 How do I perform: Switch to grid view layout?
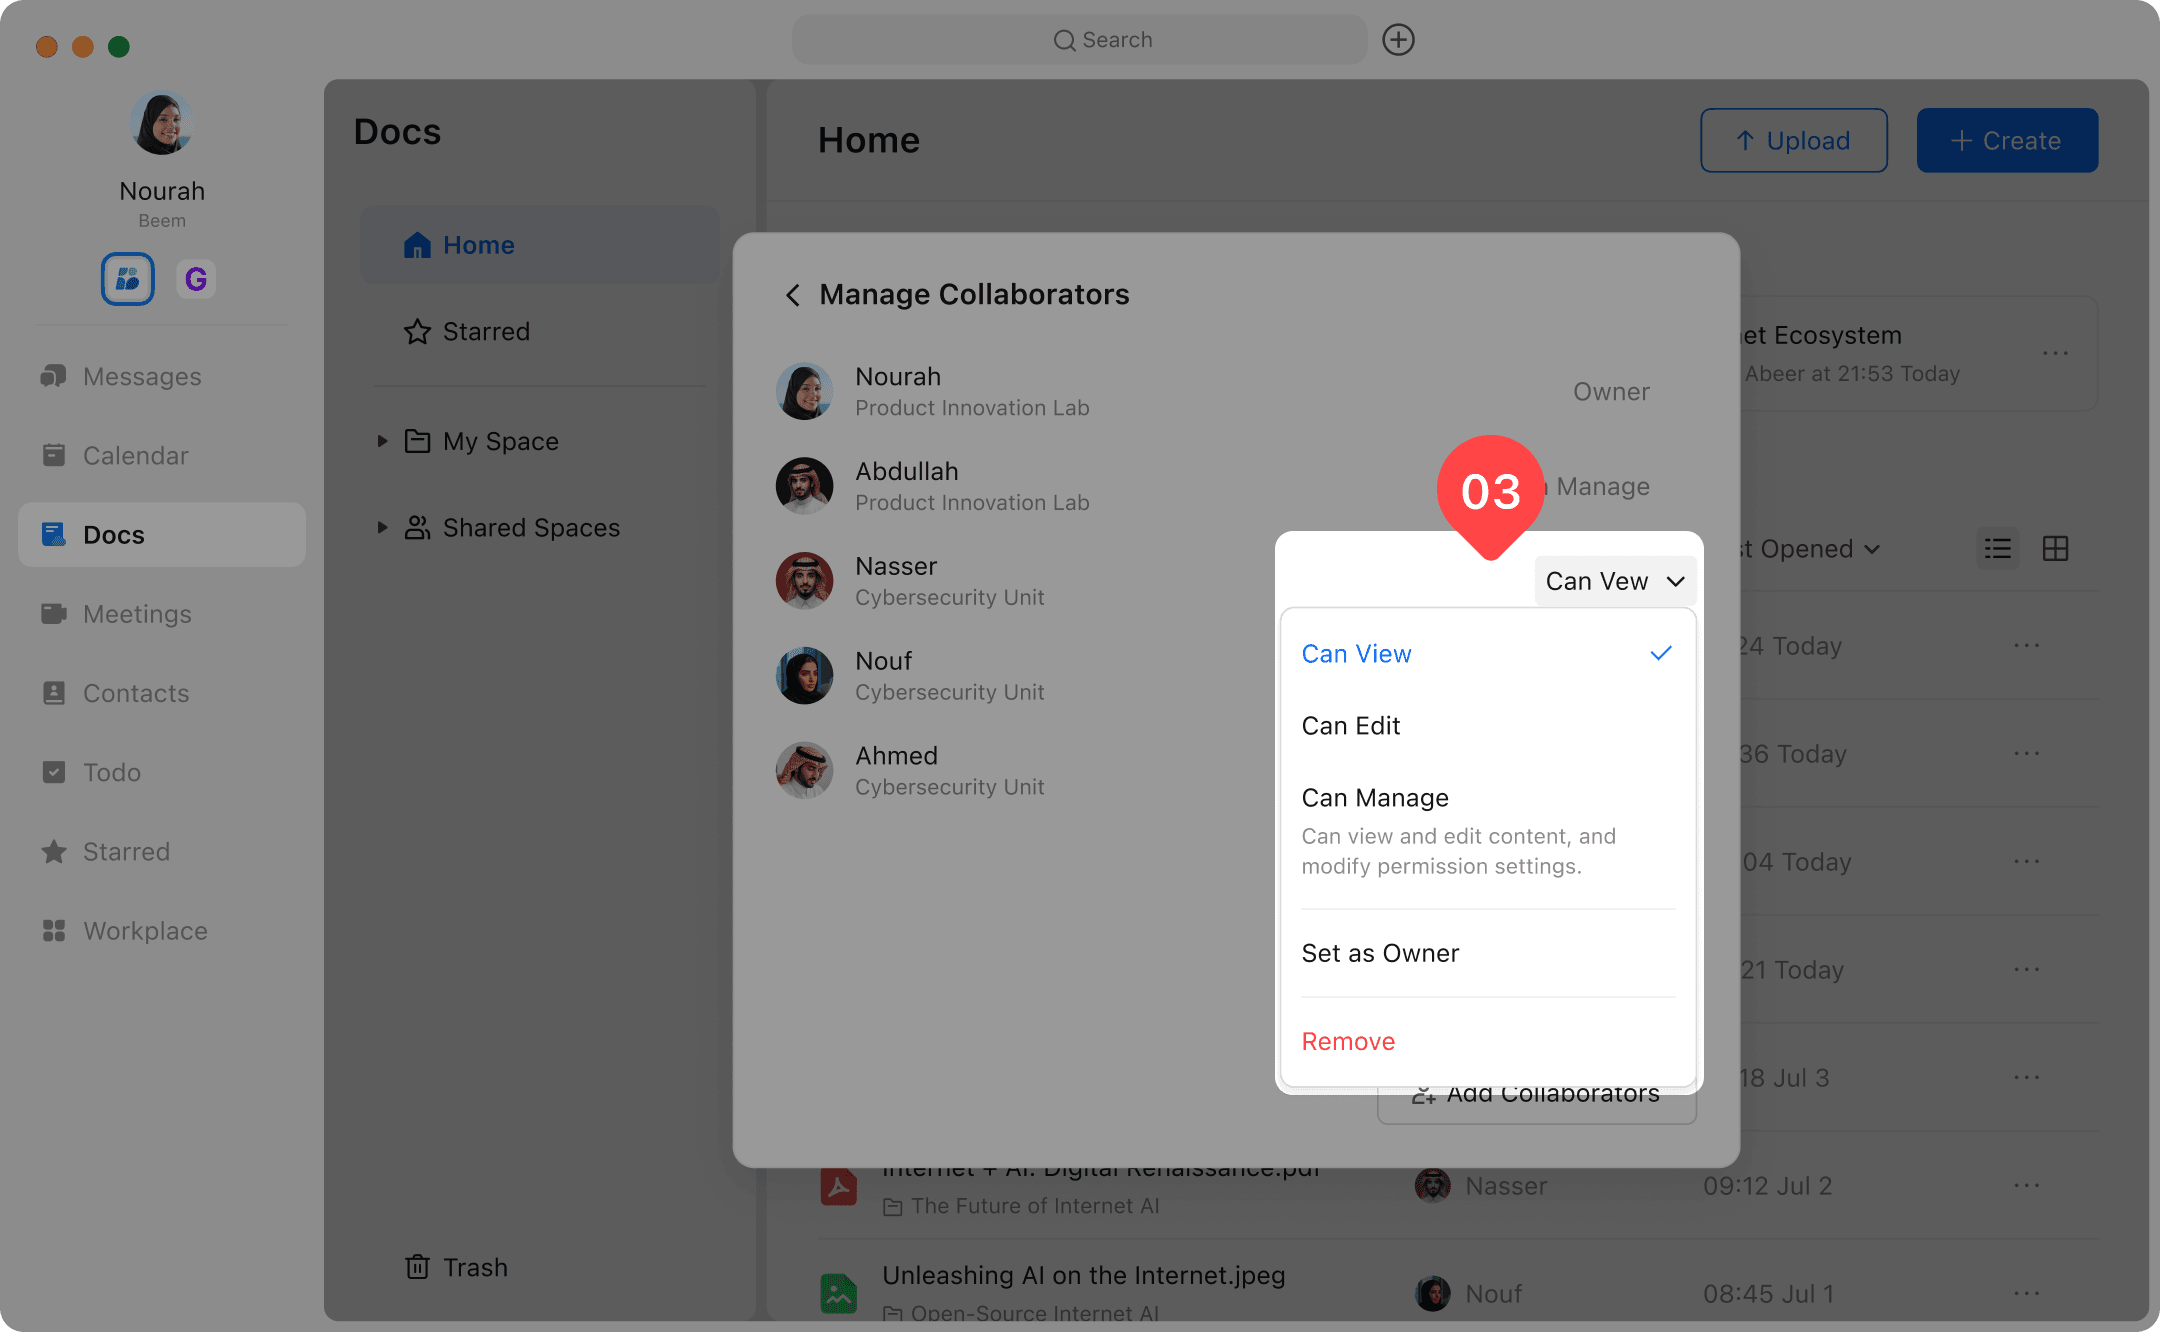pyautogui.click(x=2055, y=549)
